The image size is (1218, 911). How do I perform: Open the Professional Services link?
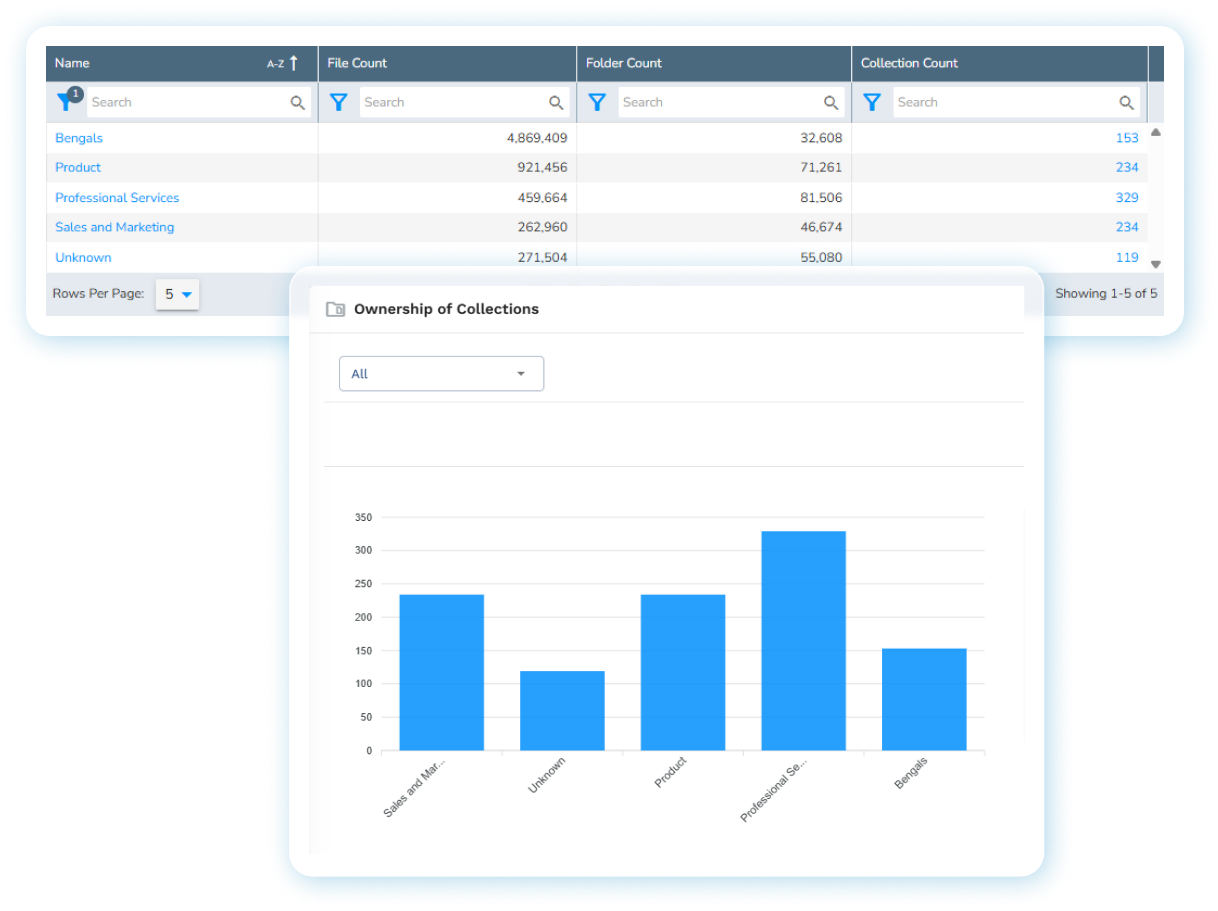pyautogui.click(x=117, y=198)
